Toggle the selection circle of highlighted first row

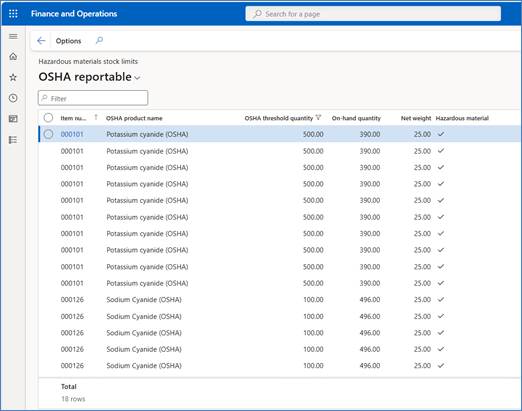coord(48,134)
